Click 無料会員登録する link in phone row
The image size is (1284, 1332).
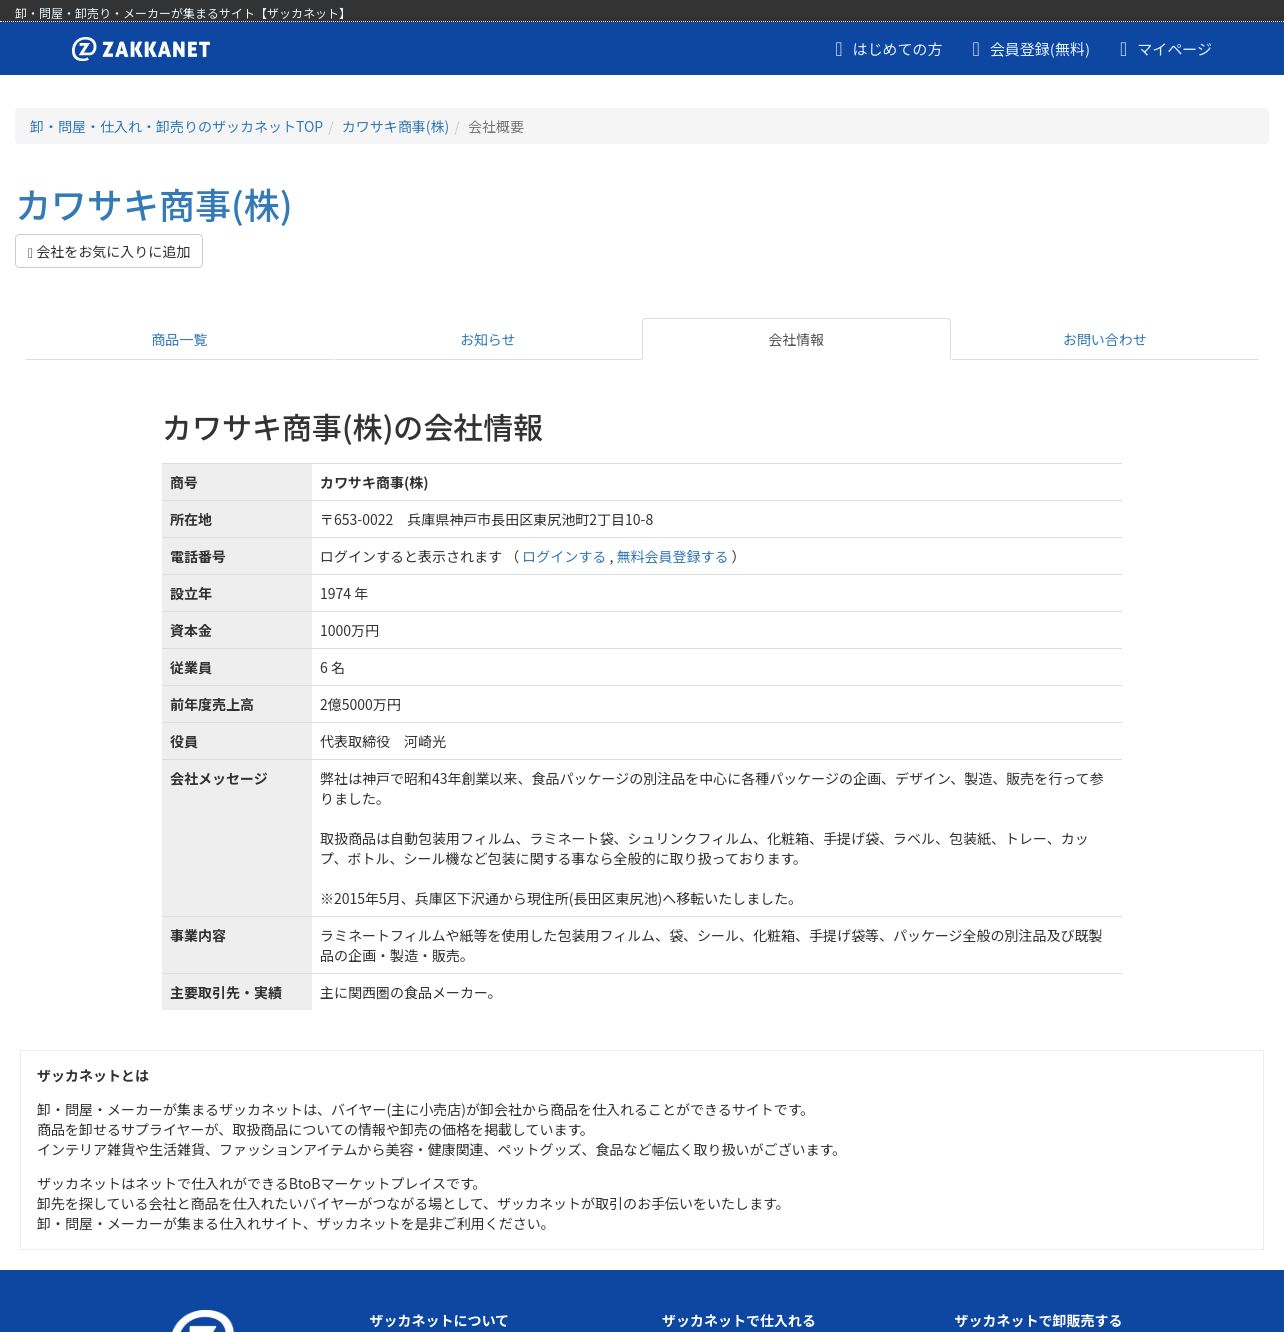672,557
